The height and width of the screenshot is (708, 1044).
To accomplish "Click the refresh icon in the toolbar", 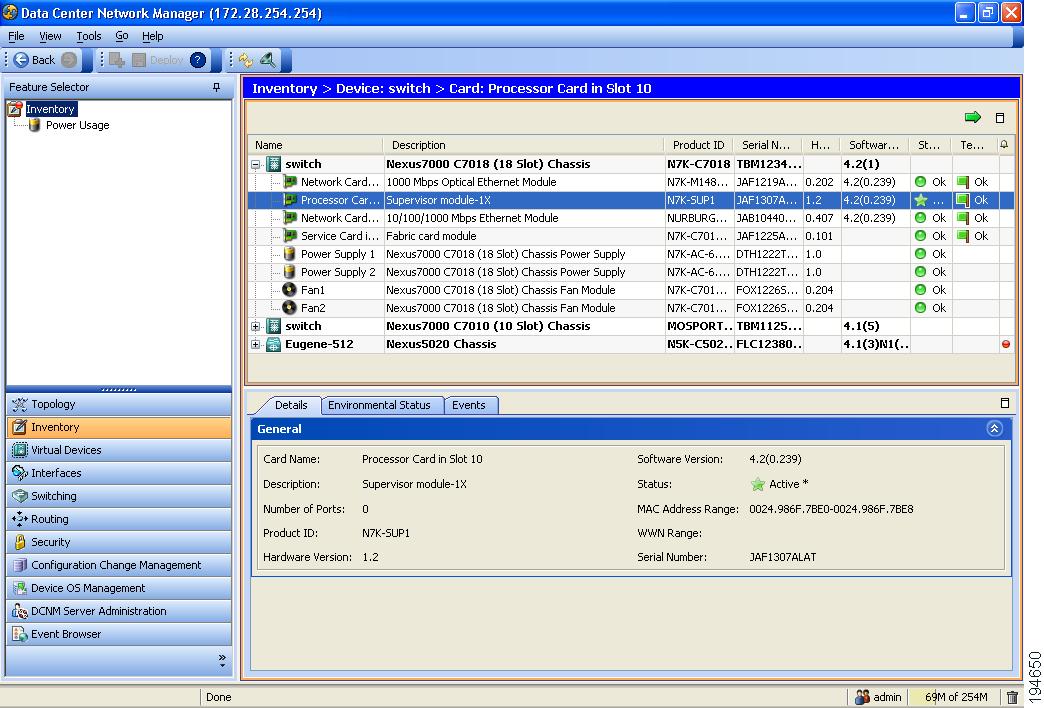I will 248,60.
